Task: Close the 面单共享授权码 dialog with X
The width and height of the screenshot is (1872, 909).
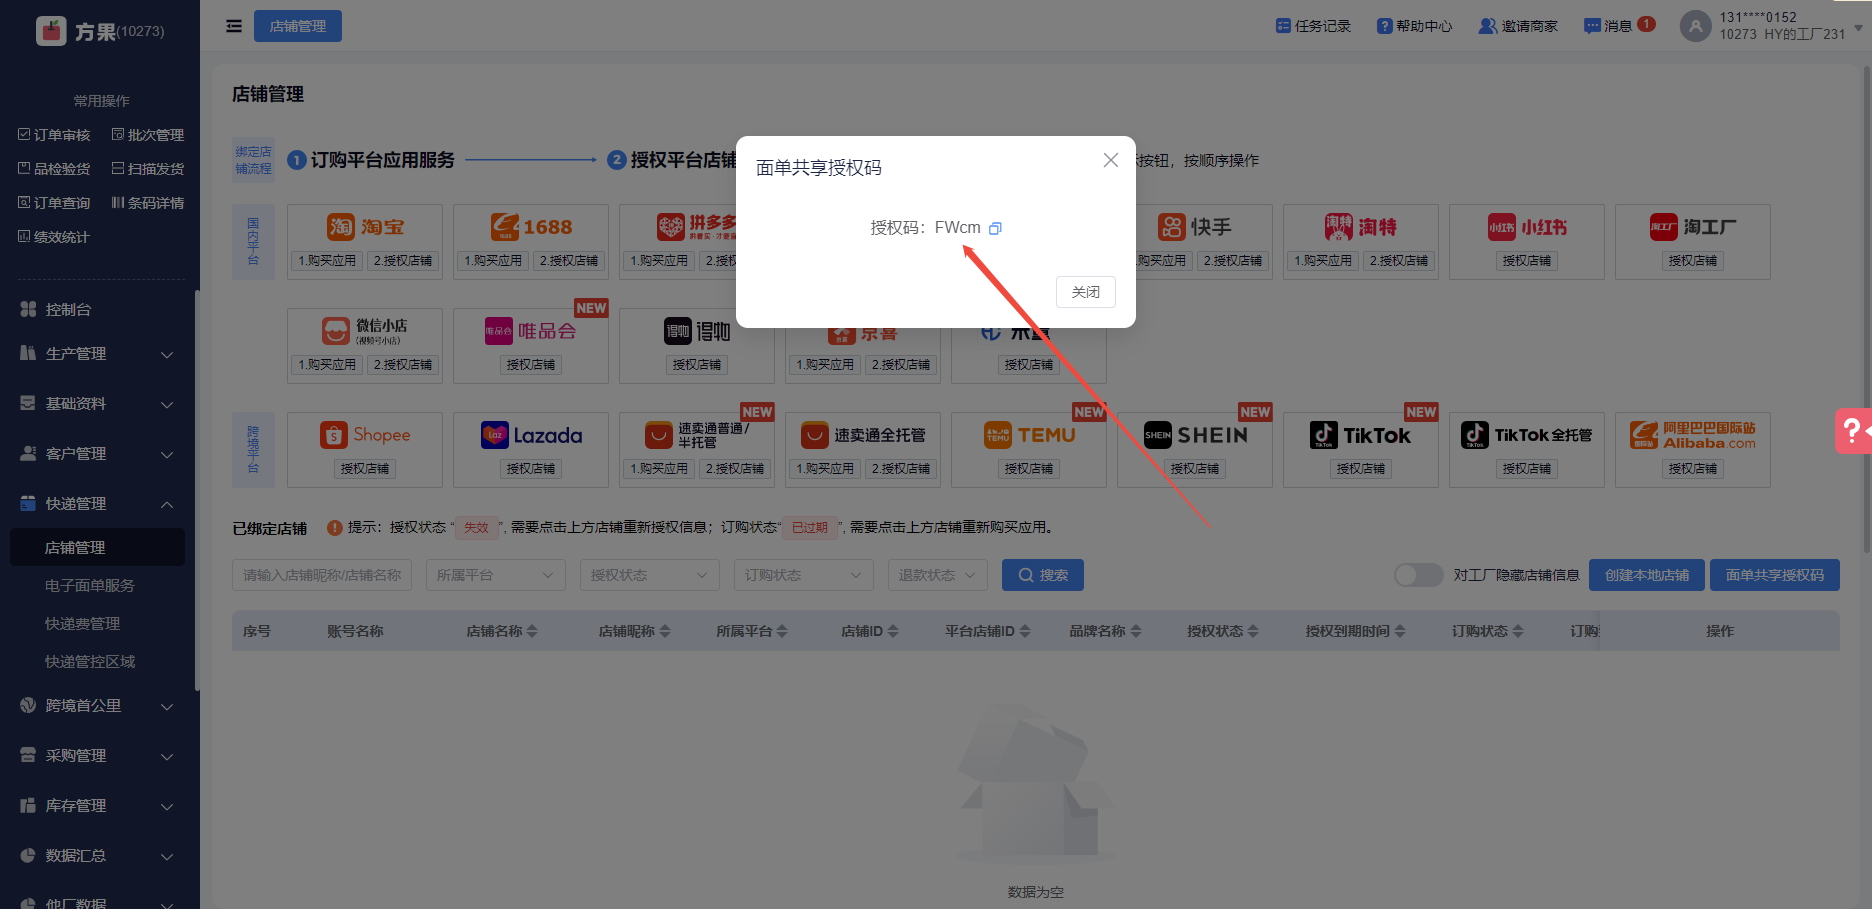Action: point(1110,160)
